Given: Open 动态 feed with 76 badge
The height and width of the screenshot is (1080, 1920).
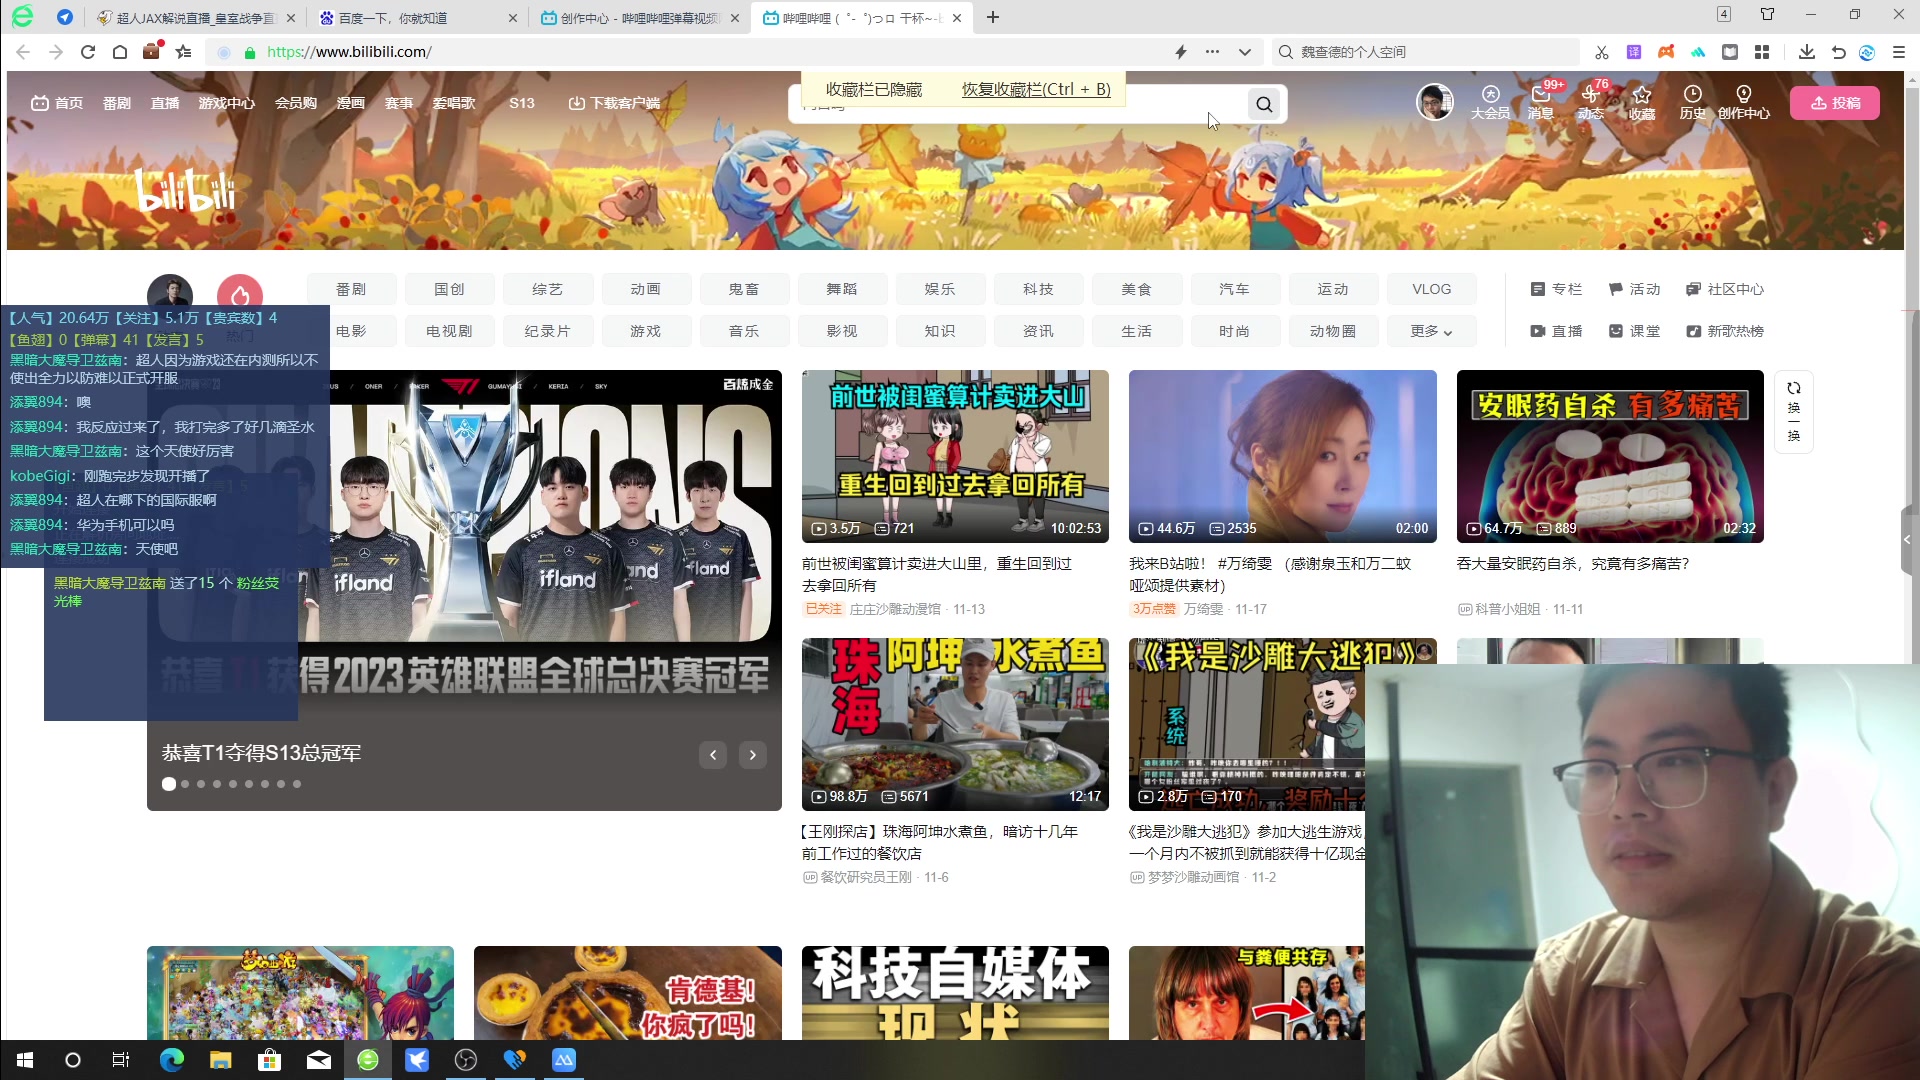Looking at the screenshot, I should 1591,102.
